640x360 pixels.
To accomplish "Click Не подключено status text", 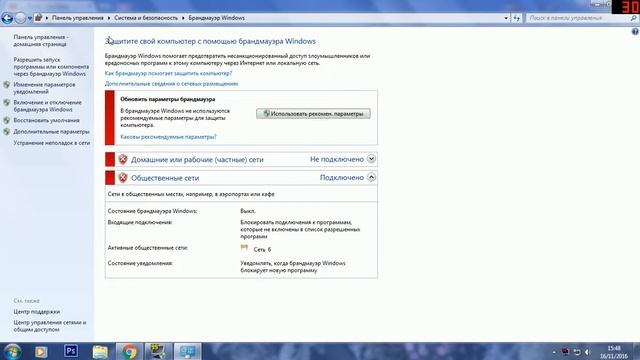I will (x=337, y=159).
